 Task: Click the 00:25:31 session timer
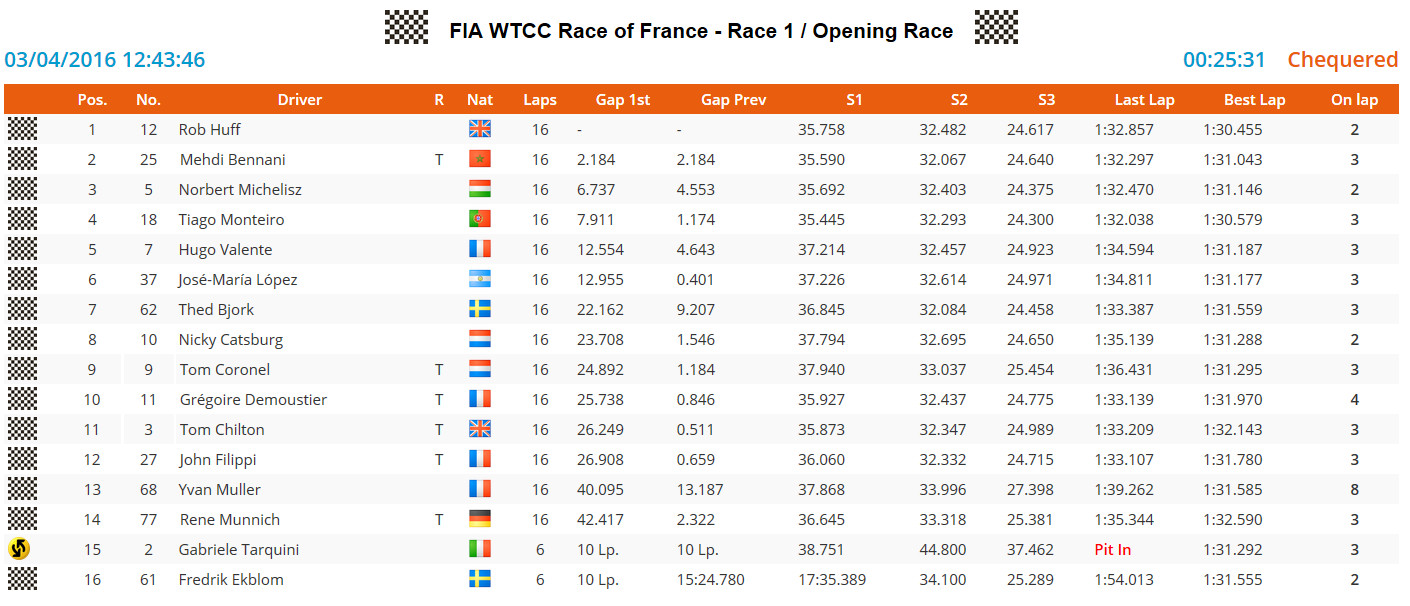[x=1224, y=59]
